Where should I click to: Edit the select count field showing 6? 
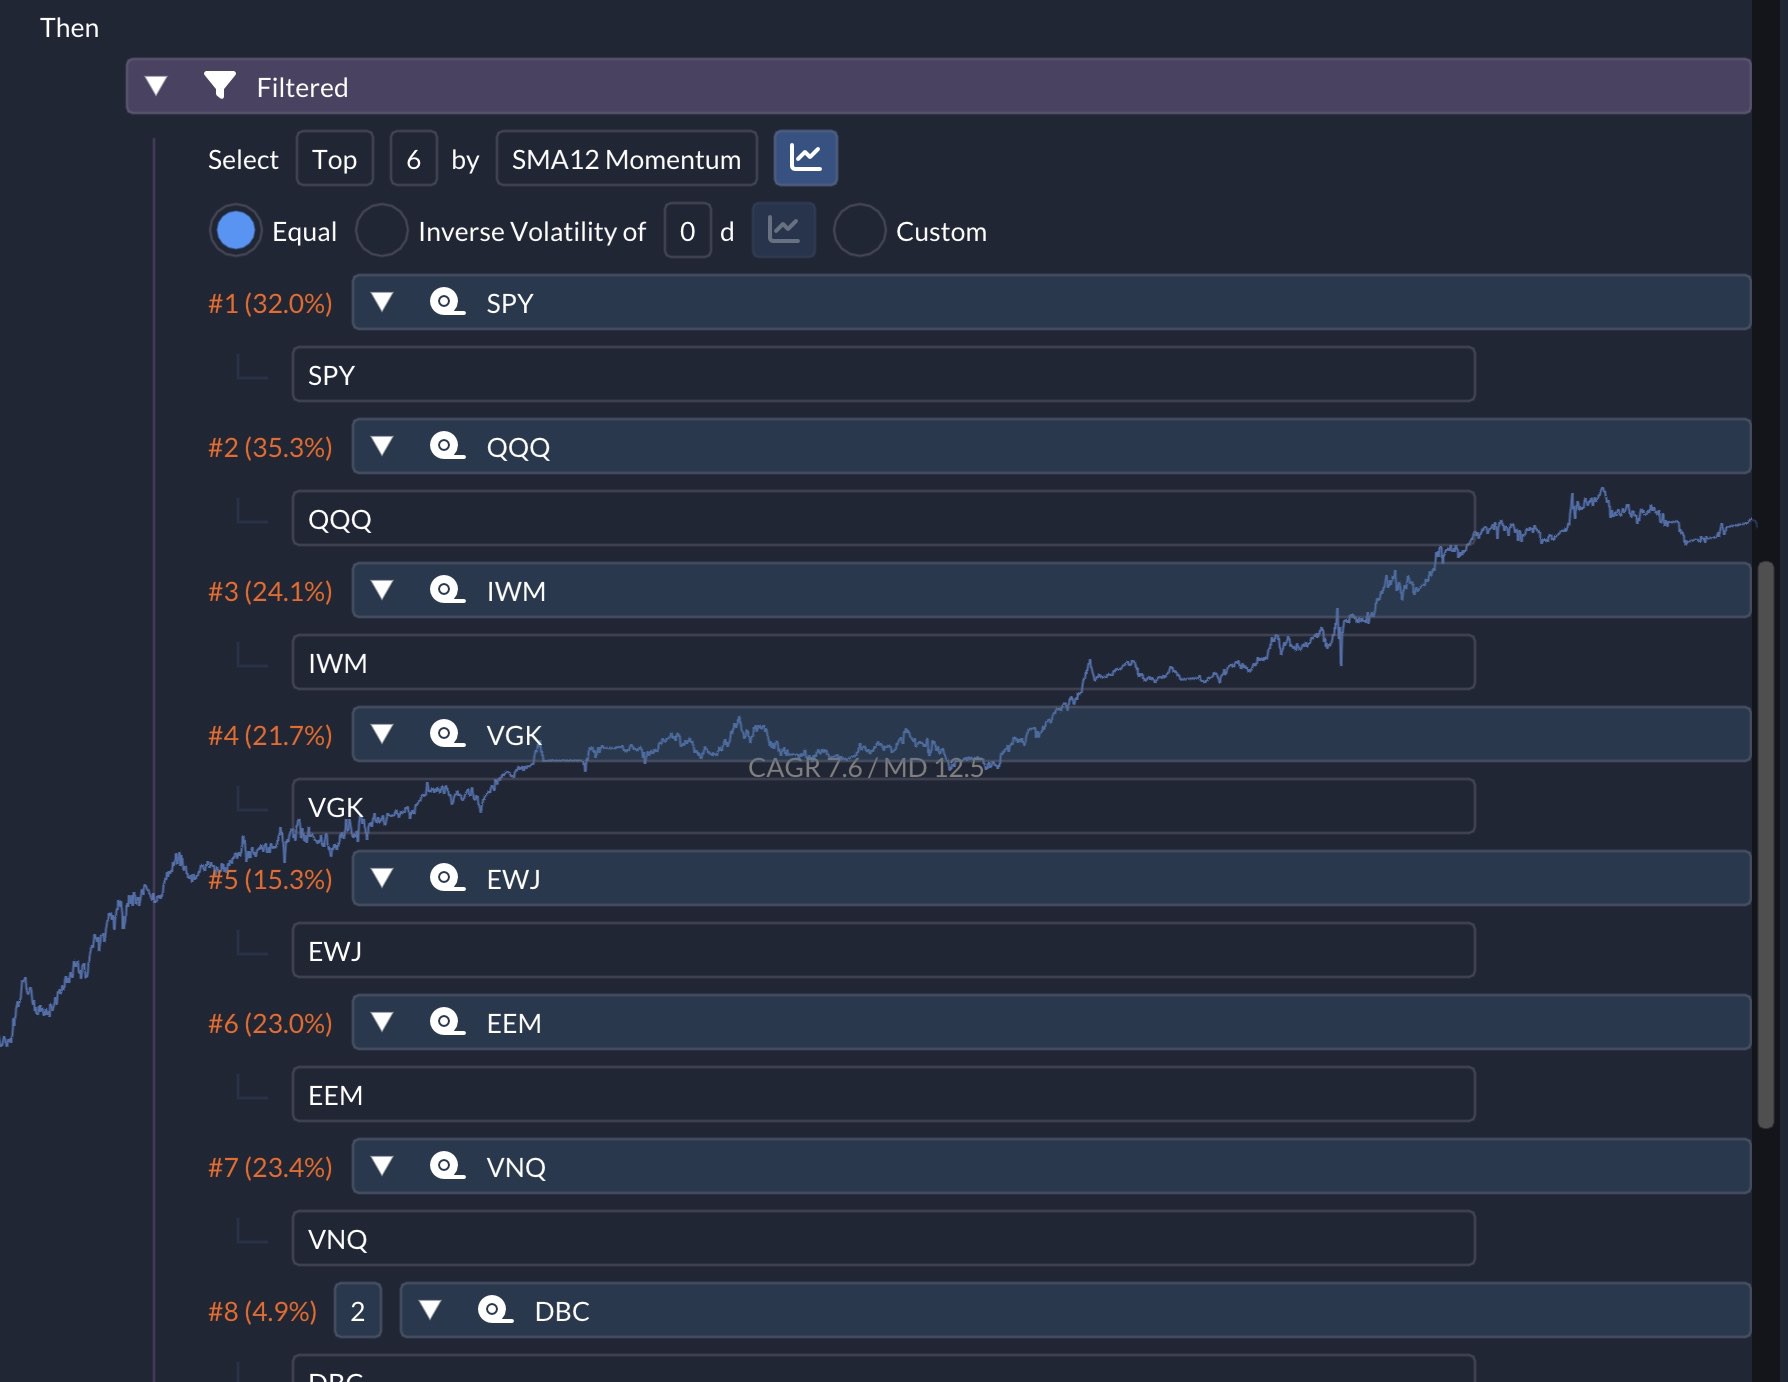point(414,159)
